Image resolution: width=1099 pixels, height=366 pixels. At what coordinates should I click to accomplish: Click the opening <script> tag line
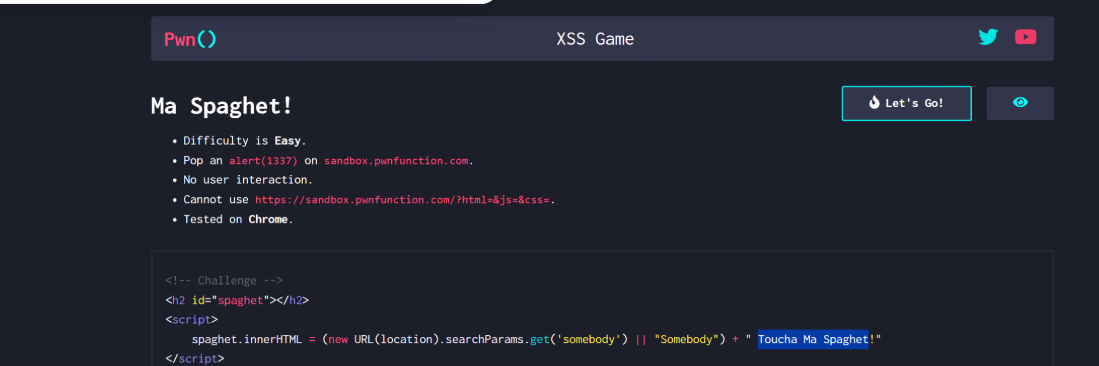pos(191,320)
